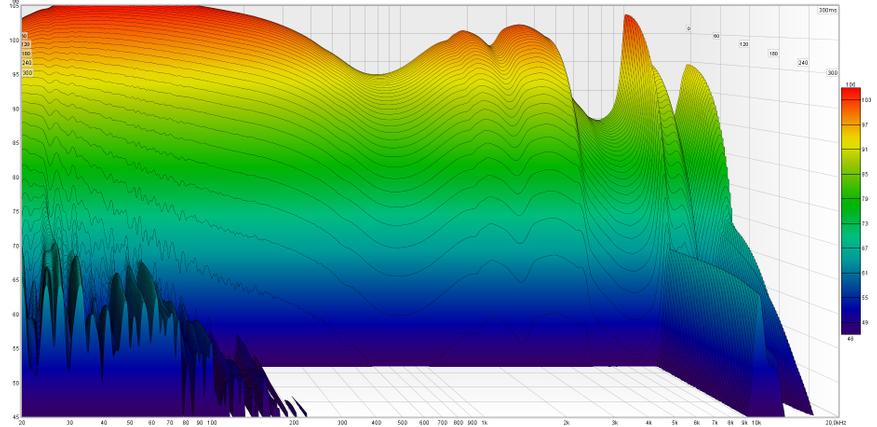Image resolution: width=877 pixels, height=427 pixels.
Task: Select the 800 Hz frequency axis label
Action: tap(458, 421)
